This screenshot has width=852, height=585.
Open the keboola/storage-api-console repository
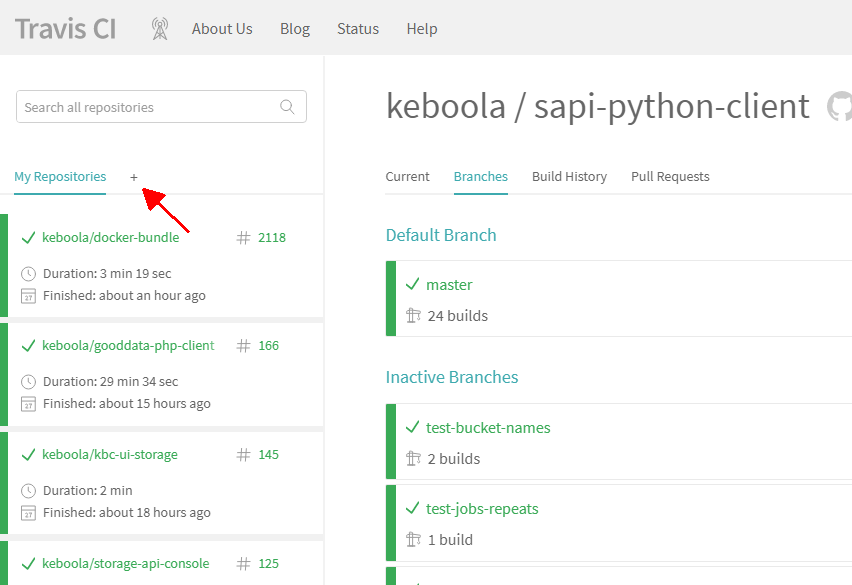[x=126, y=563]
